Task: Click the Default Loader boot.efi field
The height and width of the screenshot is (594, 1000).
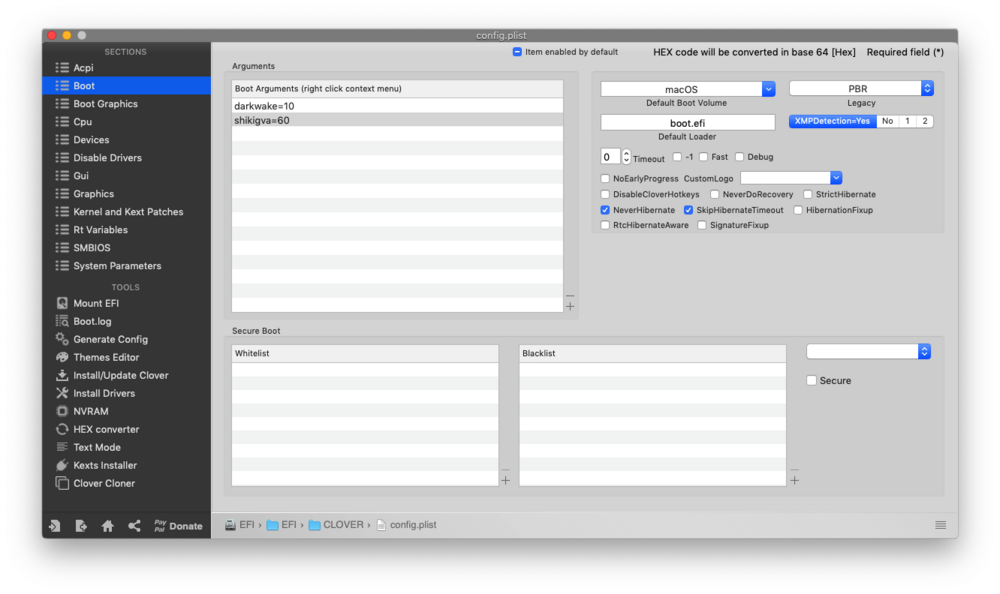Action: [x=687, y=122]
